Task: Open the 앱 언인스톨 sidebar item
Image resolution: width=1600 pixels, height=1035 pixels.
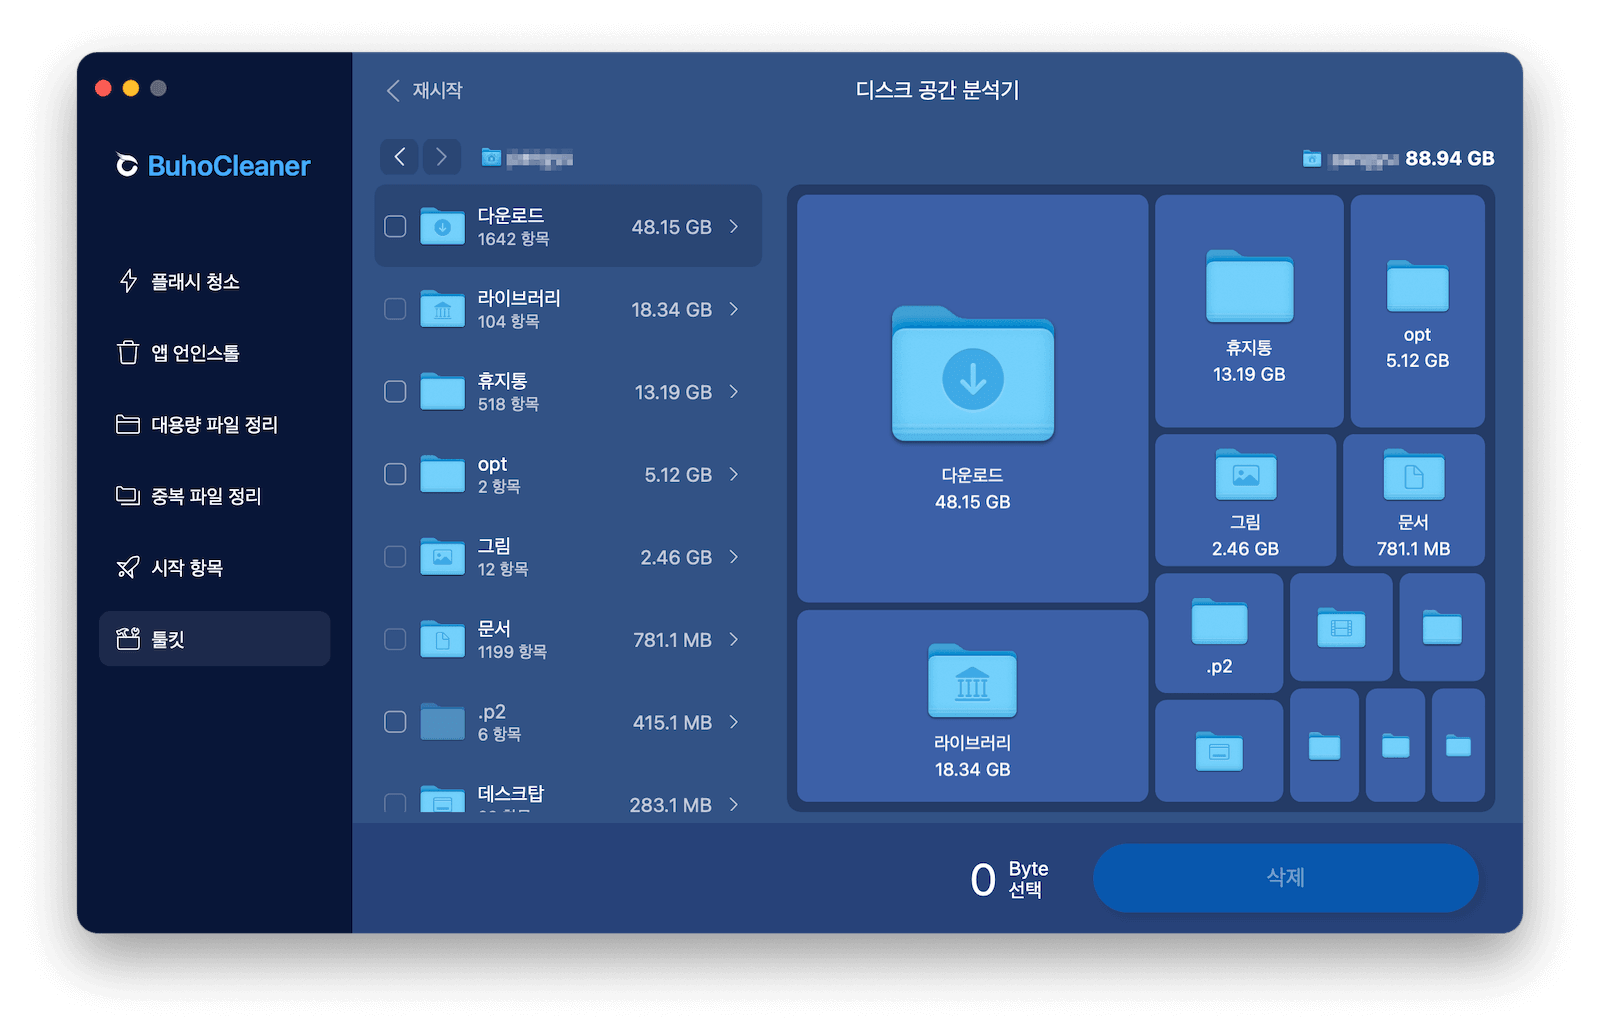Action: pyautogui.click(x=214, y=353)
